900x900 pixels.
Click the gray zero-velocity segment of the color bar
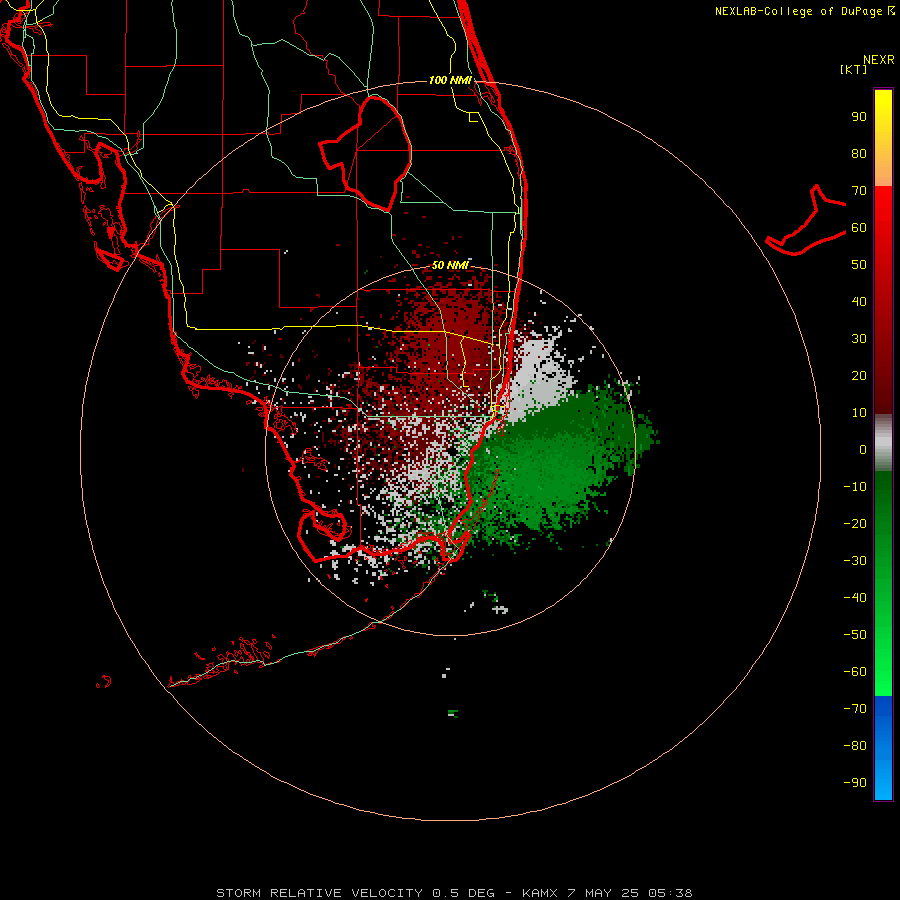click(883, 443)
